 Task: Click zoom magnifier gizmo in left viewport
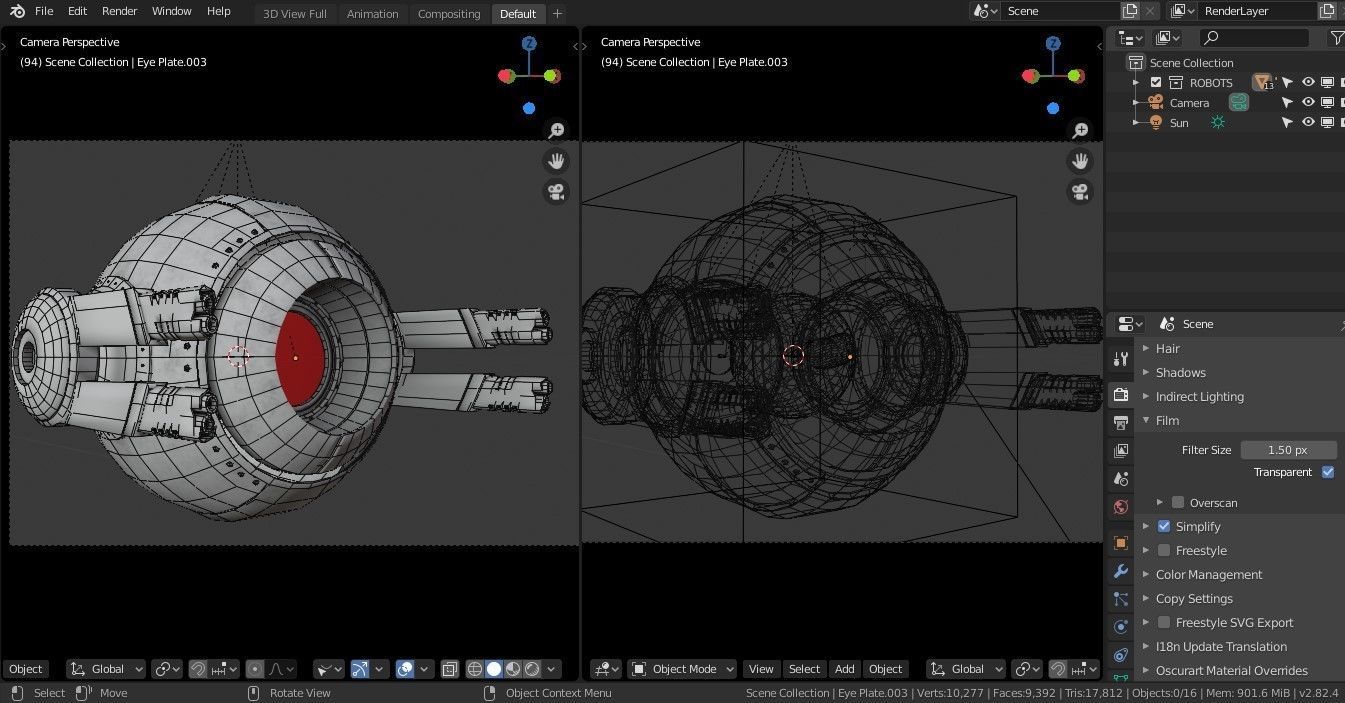click(x=556, y=130)
